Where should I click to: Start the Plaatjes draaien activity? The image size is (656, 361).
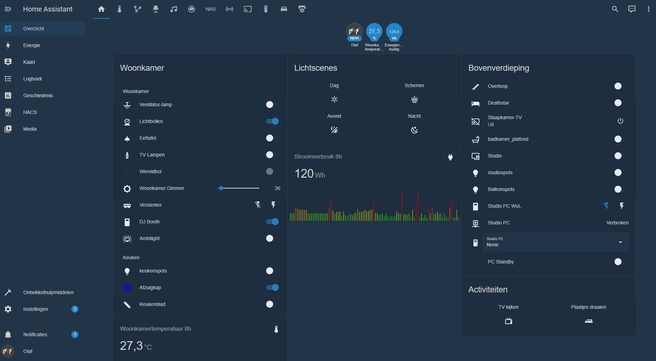pos(588,321)
